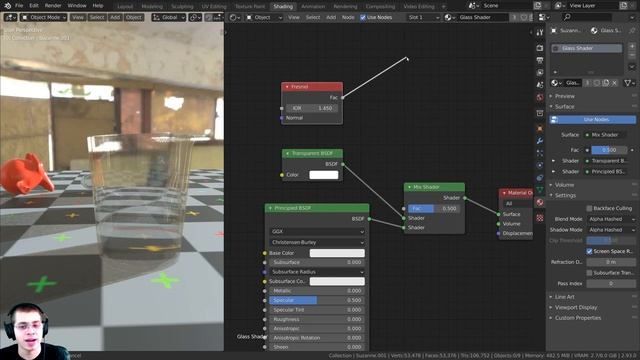Open the World properties tab icon
Viewport: 640px width, 360px height.
click(x=540, y=97)
